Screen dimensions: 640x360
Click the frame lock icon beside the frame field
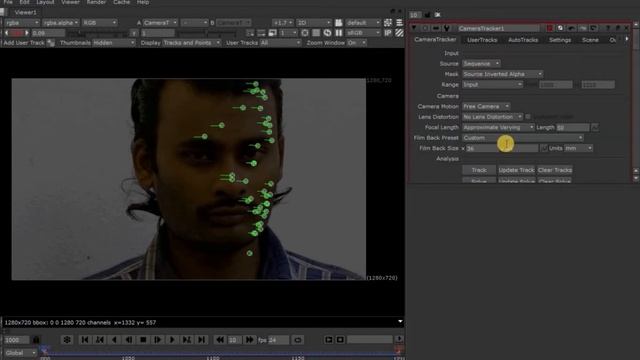coord(36,340)
